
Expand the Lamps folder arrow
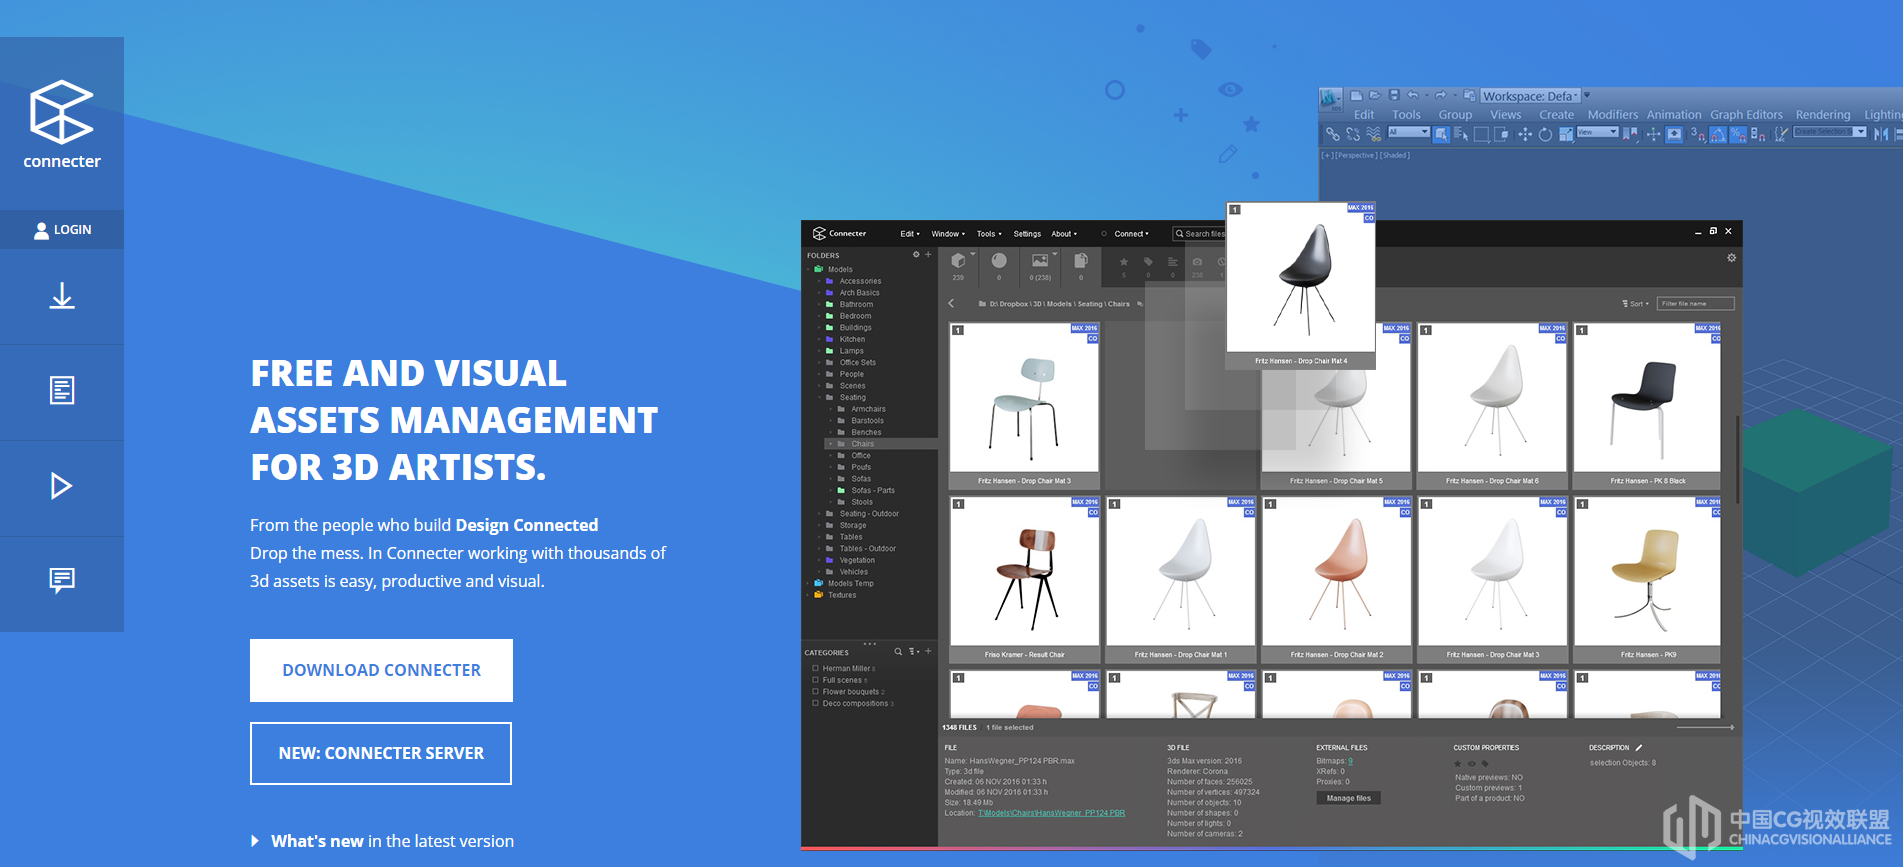[x=819, y=351]
